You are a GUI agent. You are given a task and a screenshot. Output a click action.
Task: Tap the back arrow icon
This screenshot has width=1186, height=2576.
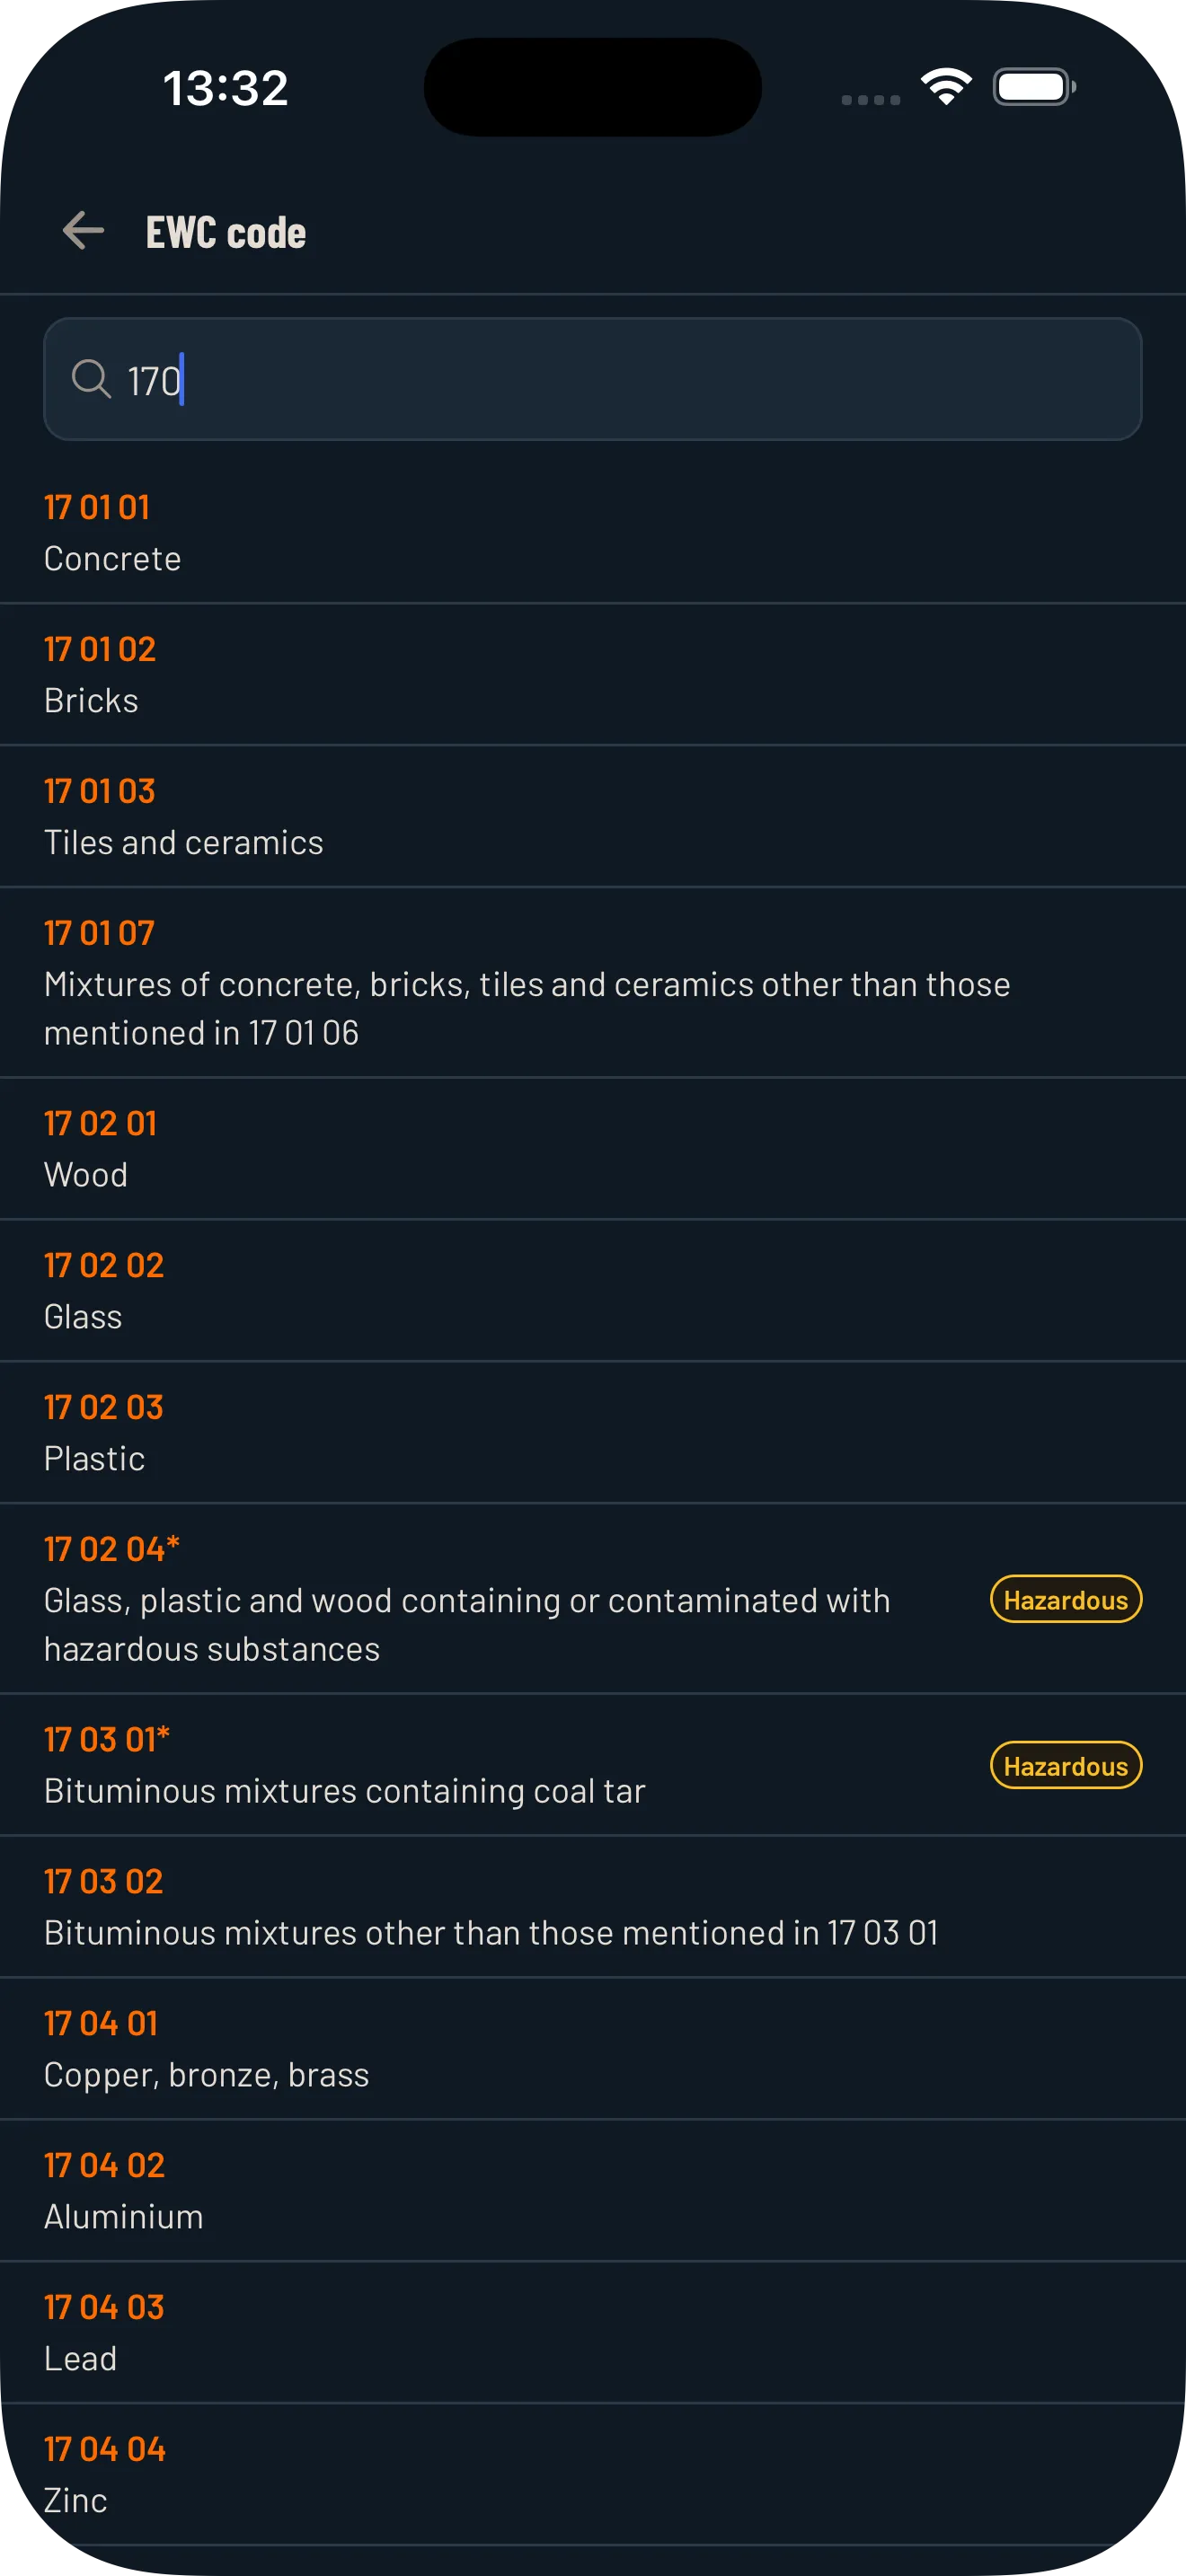tap(83, 231)
